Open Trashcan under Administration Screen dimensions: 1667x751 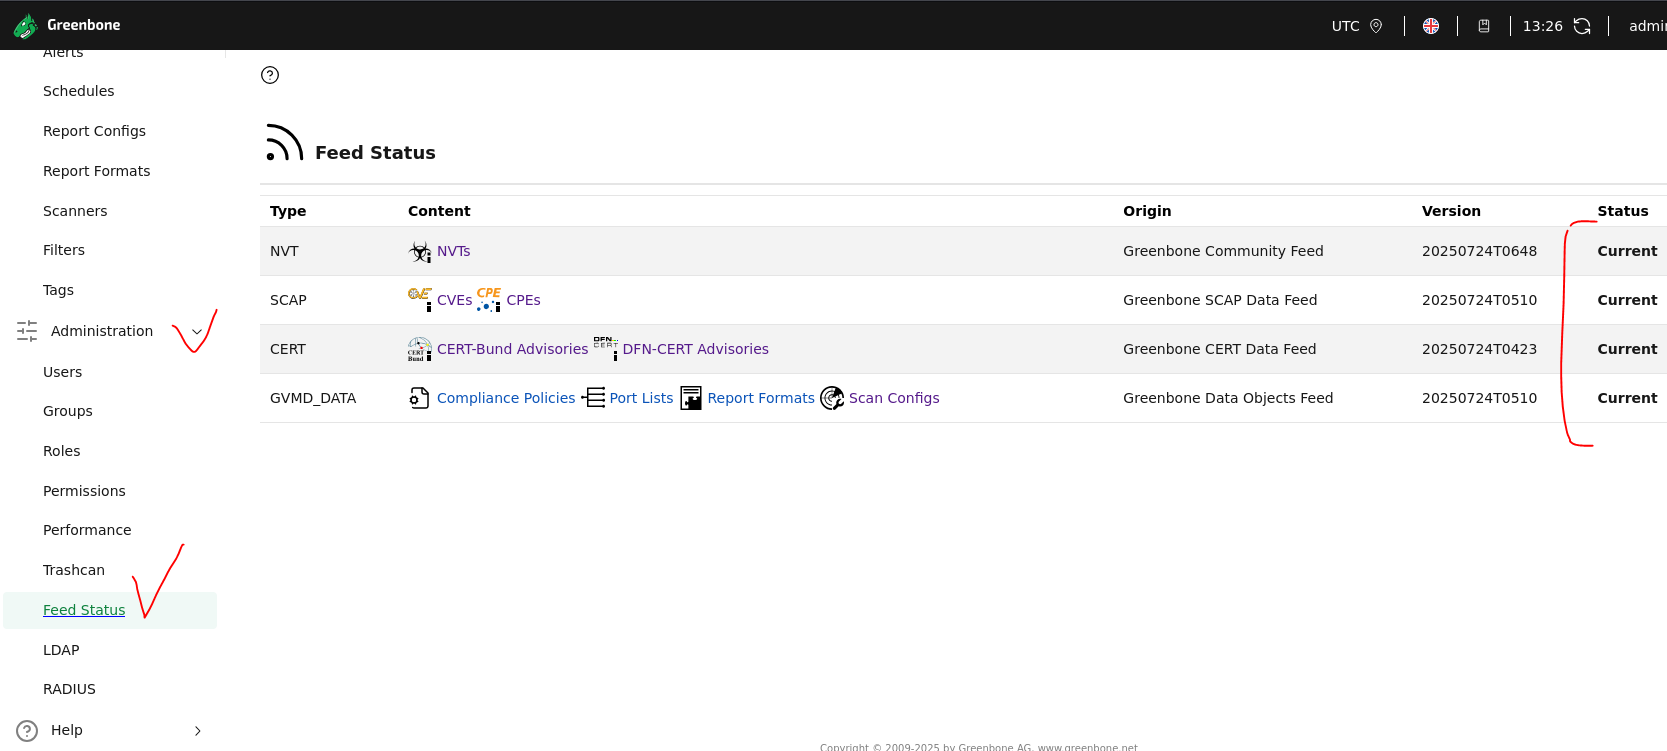coord(74,570)
